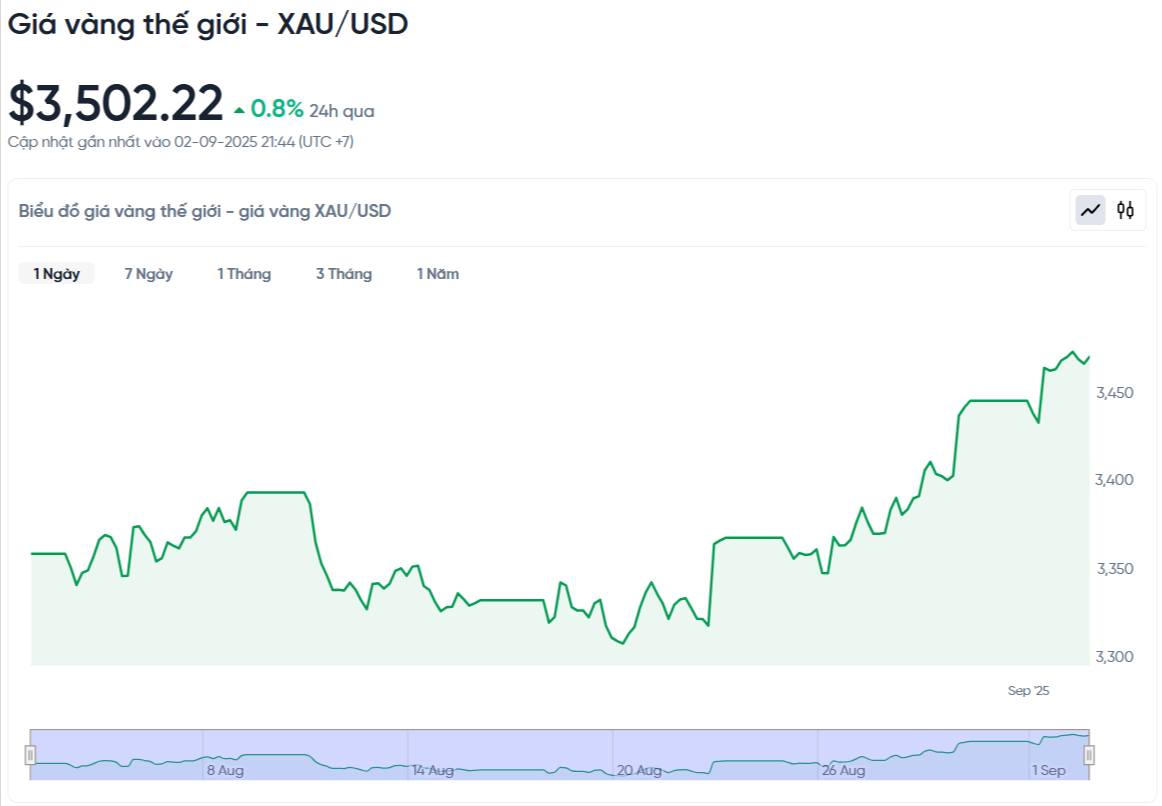Click the green up-arrow change icon
The image size is (1162, 806).
[239, 111]
